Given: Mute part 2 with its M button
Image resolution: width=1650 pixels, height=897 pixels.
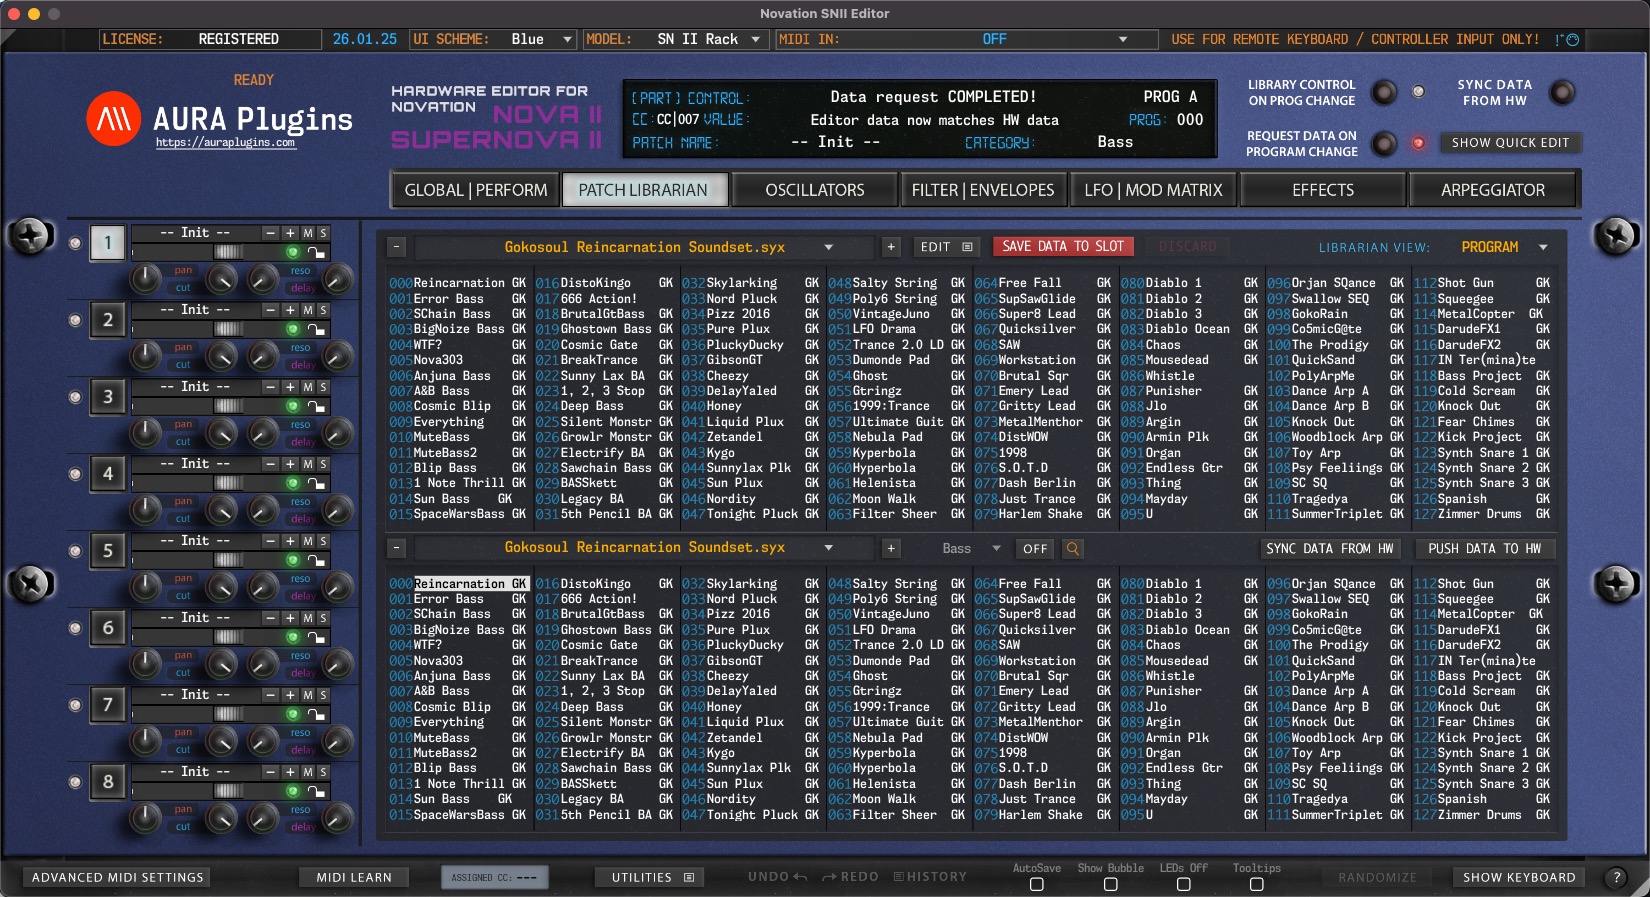Looking at the screenshot, I should click(x=308, y=310).
